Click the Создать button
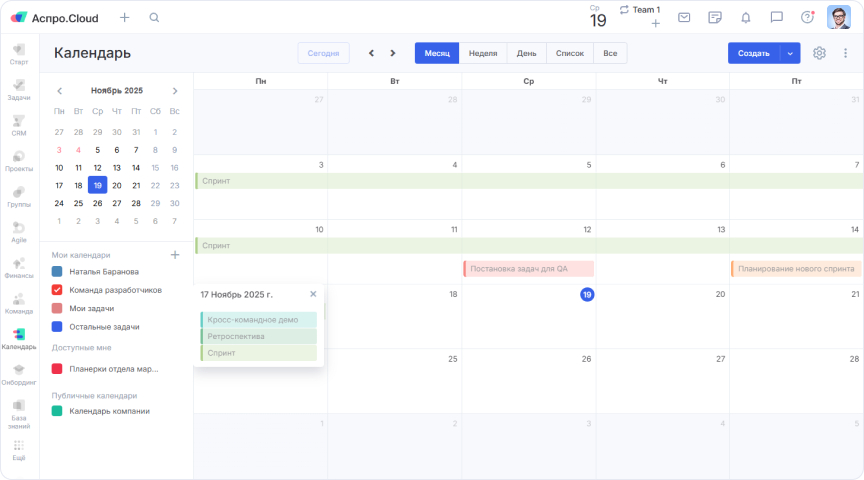This screenshot has width=864, height=480. (754, 53)
